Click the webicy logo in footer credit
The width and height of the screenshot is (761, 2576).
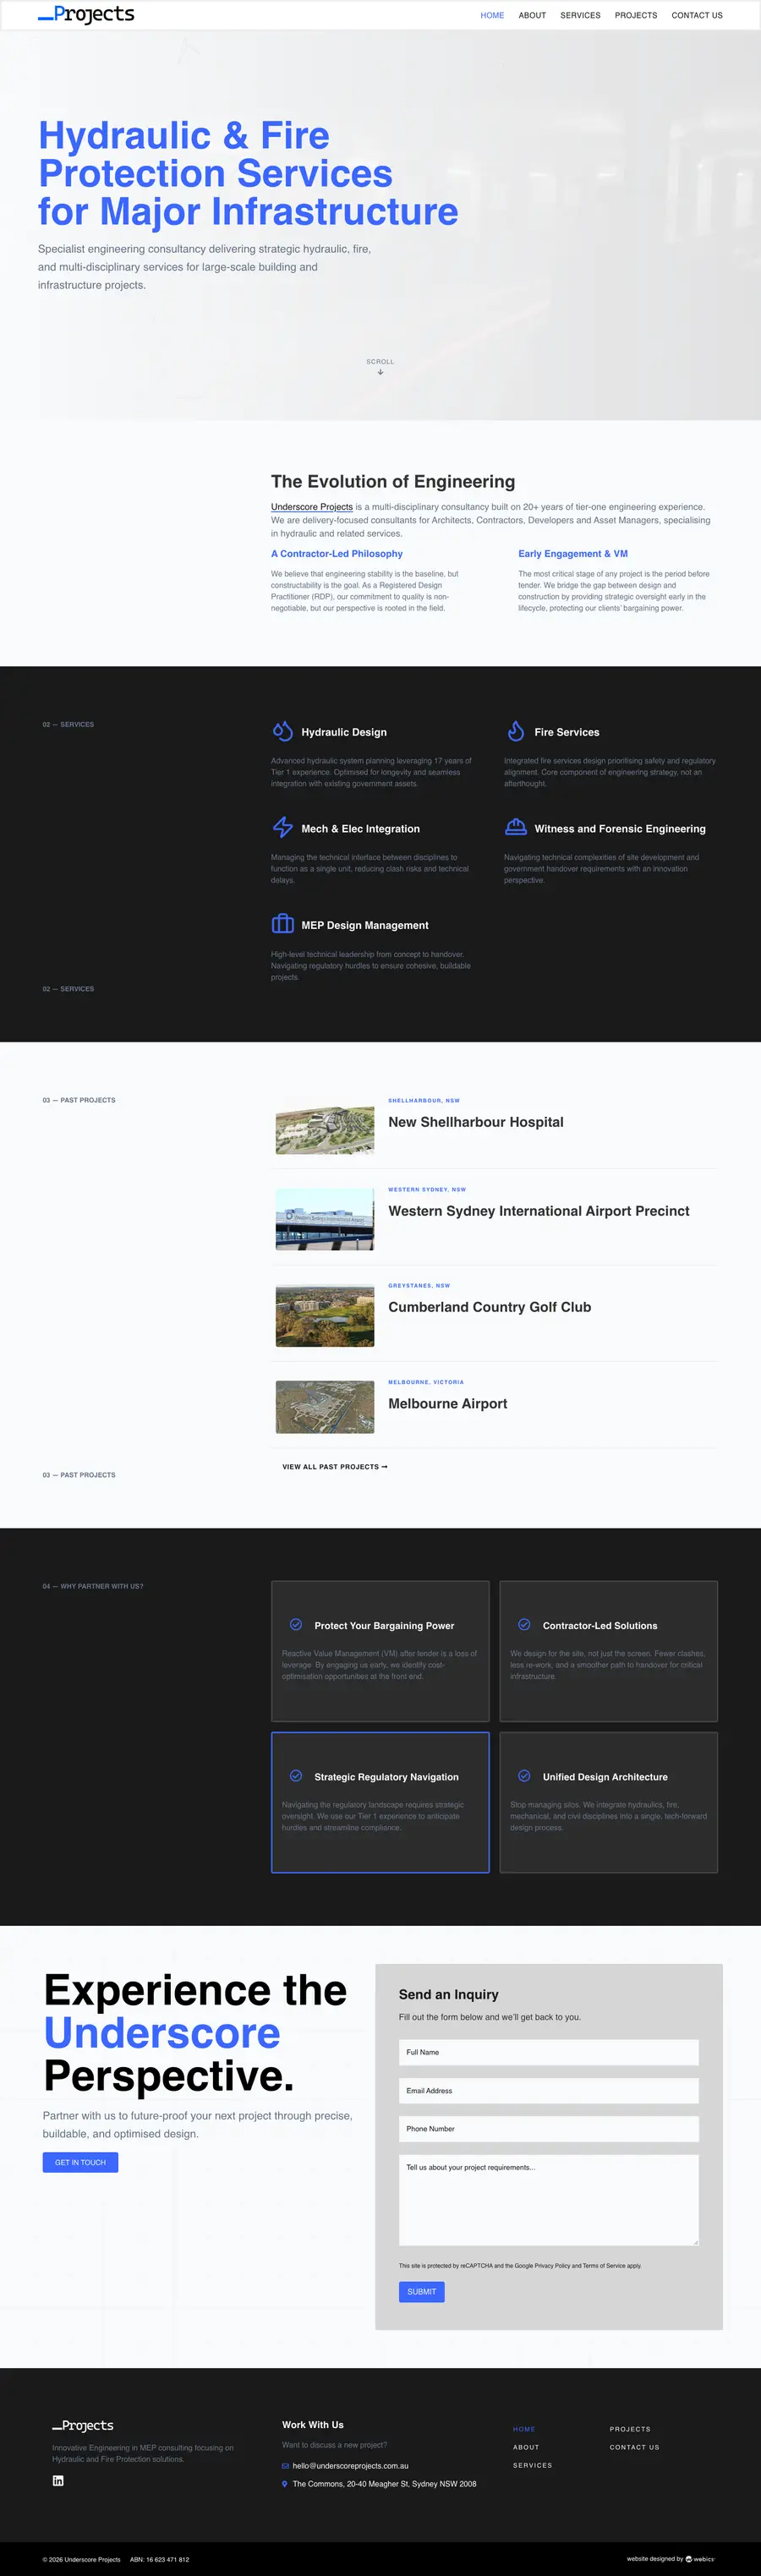click(x=700, y=2559)
